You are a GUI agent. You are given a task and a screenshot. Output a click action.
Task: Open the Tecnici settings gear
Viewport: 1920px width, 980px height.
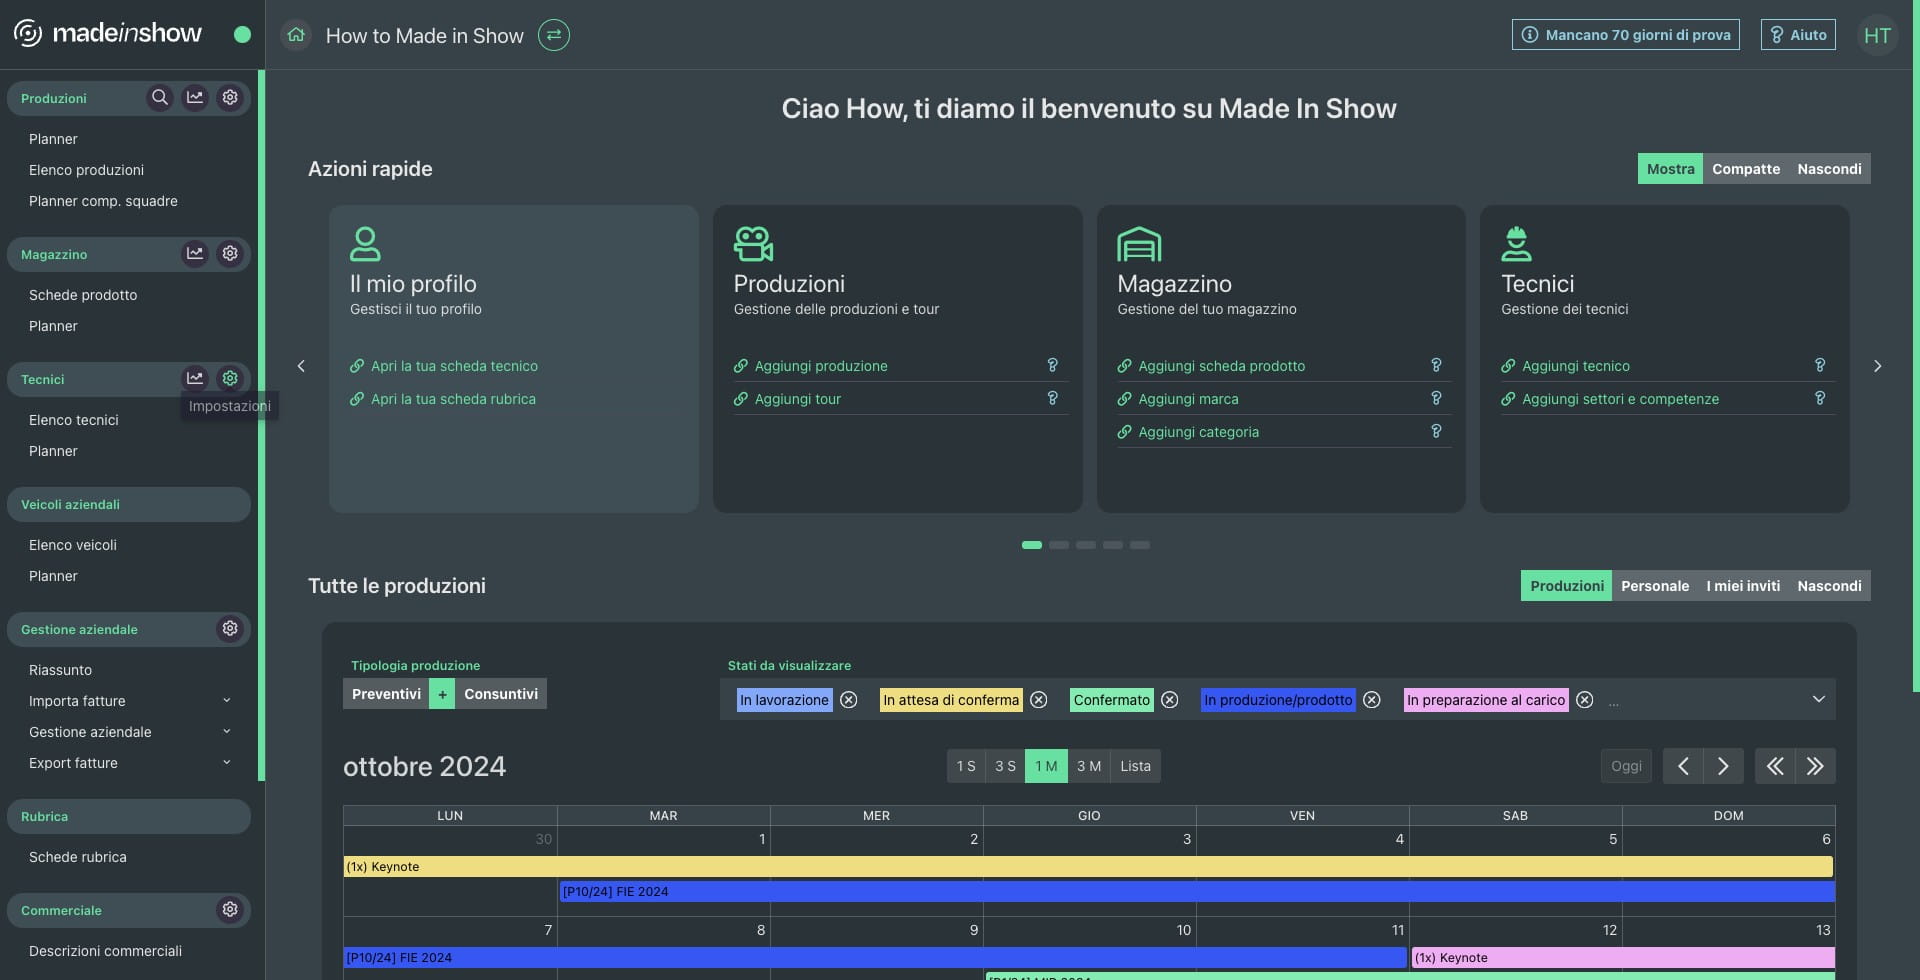pyautogui.click(x=230, y=378)
